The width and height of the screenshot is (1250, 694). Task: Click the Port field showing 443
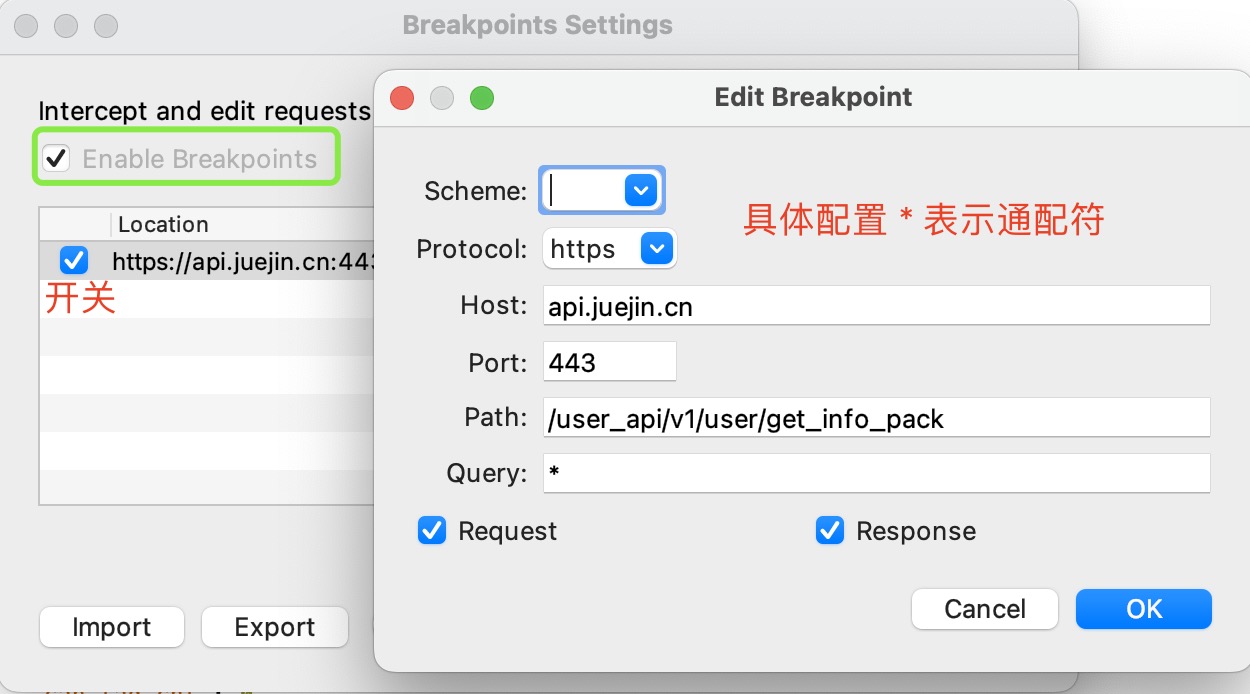click(x=610, y=362)
